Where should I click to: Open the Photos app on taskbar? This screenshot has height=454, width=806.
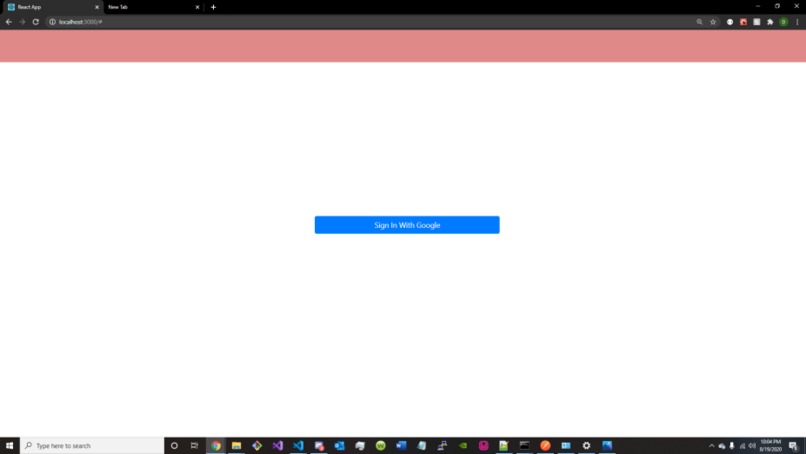[x=607, y=445]
